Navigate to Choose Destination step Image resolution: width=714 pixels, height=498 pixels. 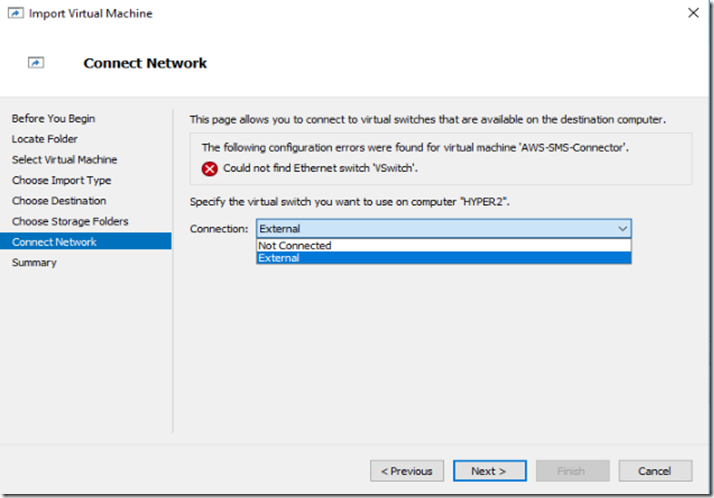(x=59, y=201)
